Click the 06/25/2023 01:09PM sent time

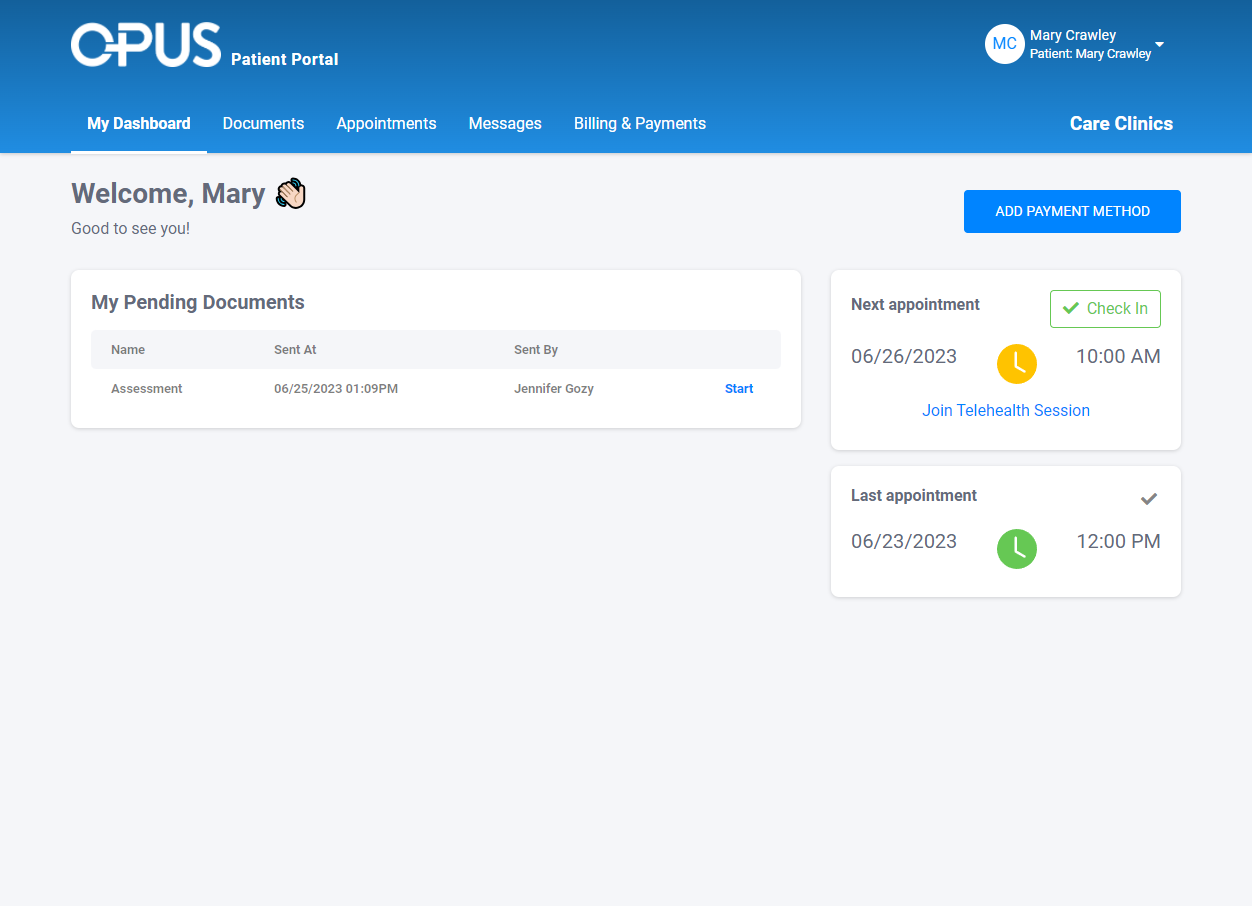tap(336, 389)
